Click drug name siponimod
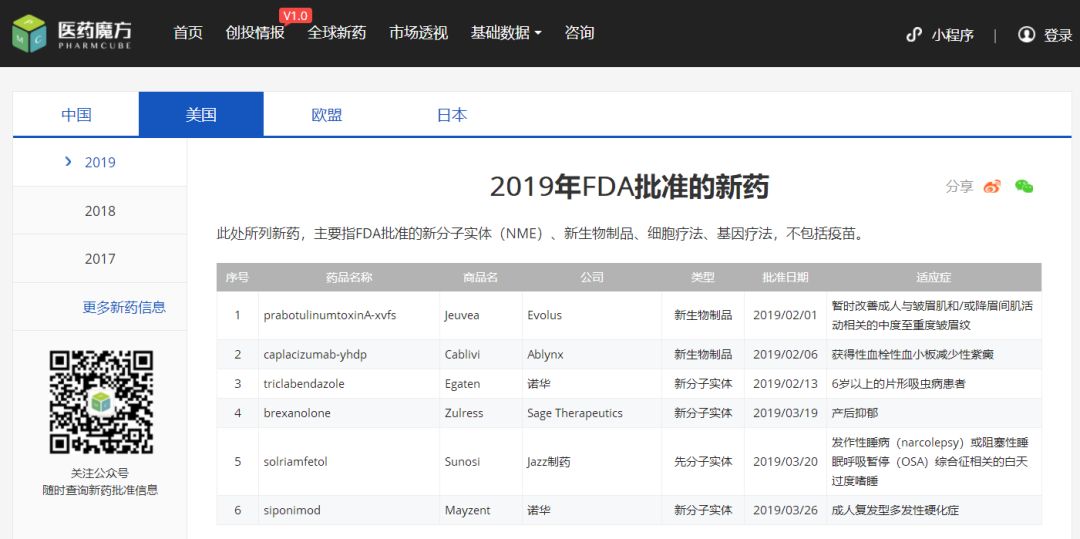 [292, 510]
